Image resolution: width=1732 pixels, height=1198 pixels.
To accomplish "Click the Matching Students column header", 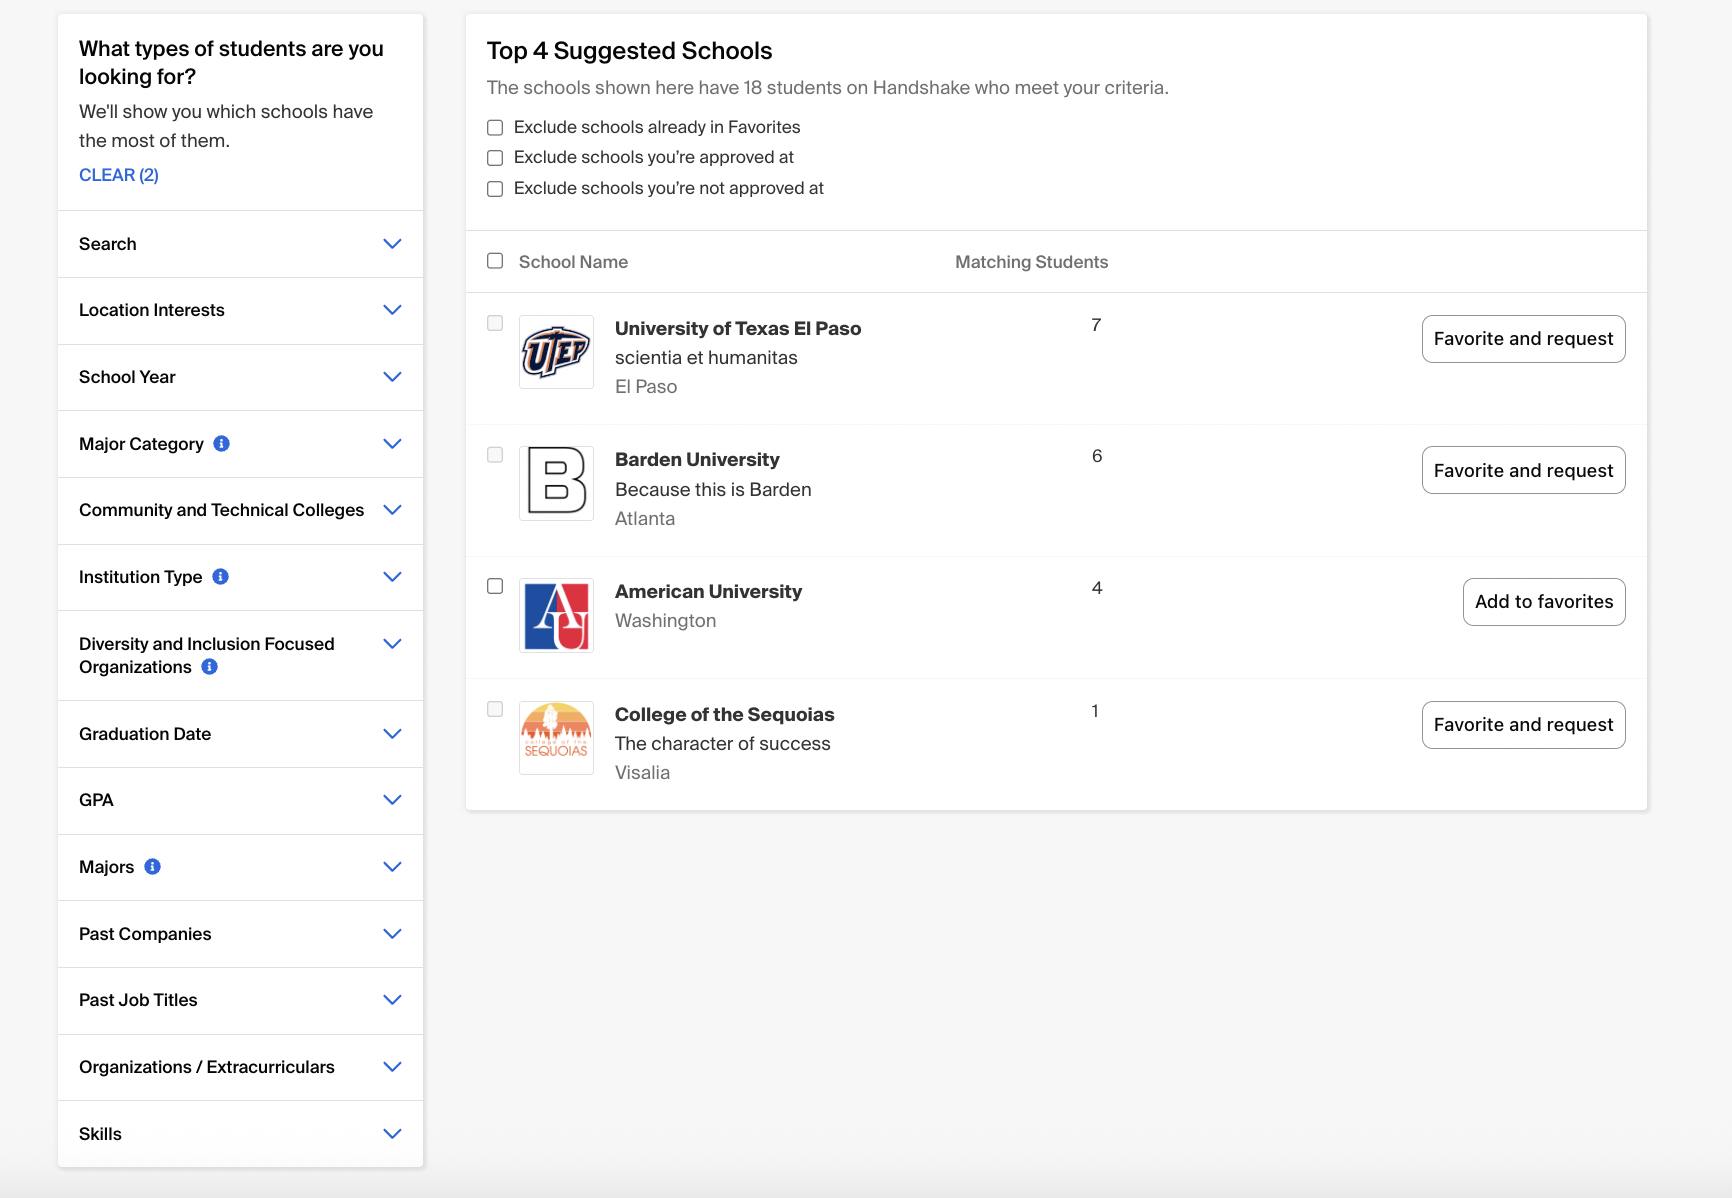I will (x=1031, y=262).
